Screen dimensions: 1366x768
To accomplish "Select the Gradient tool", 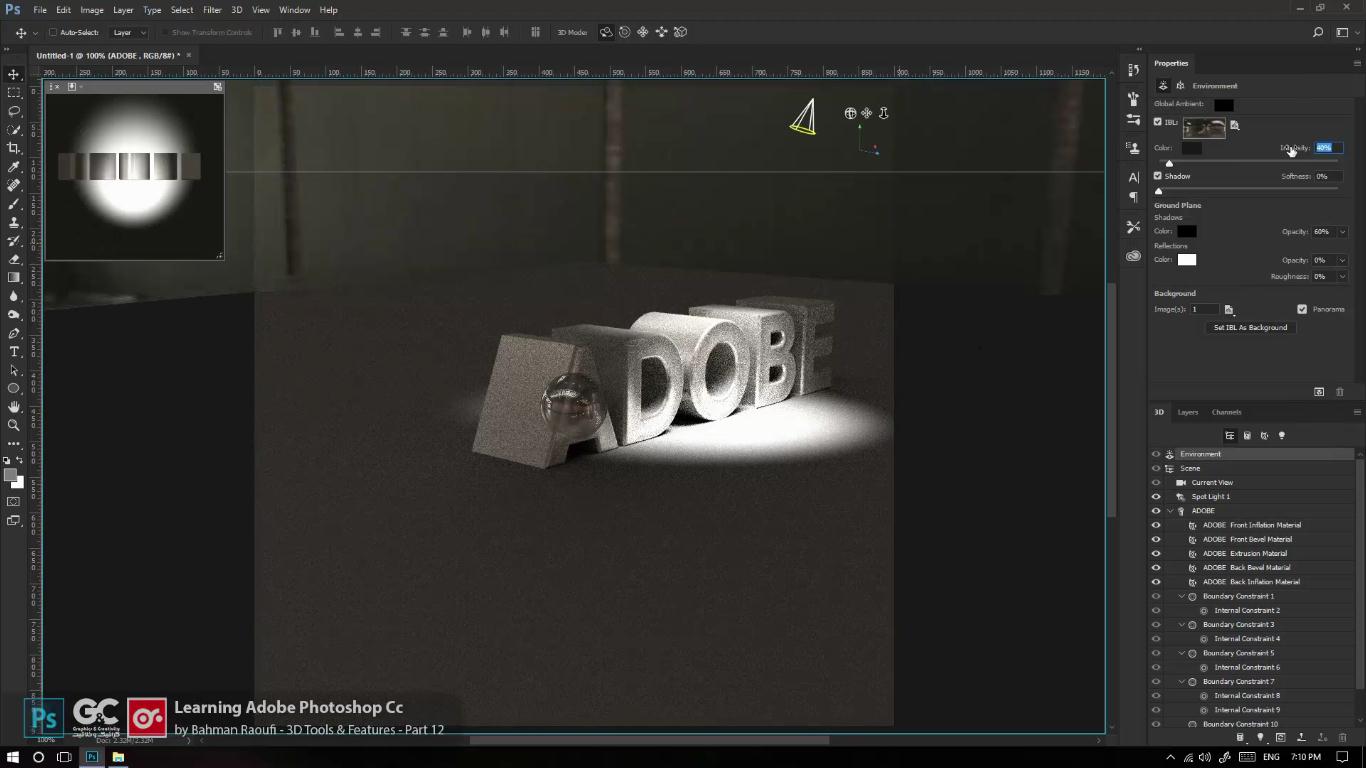I will 14,277.
